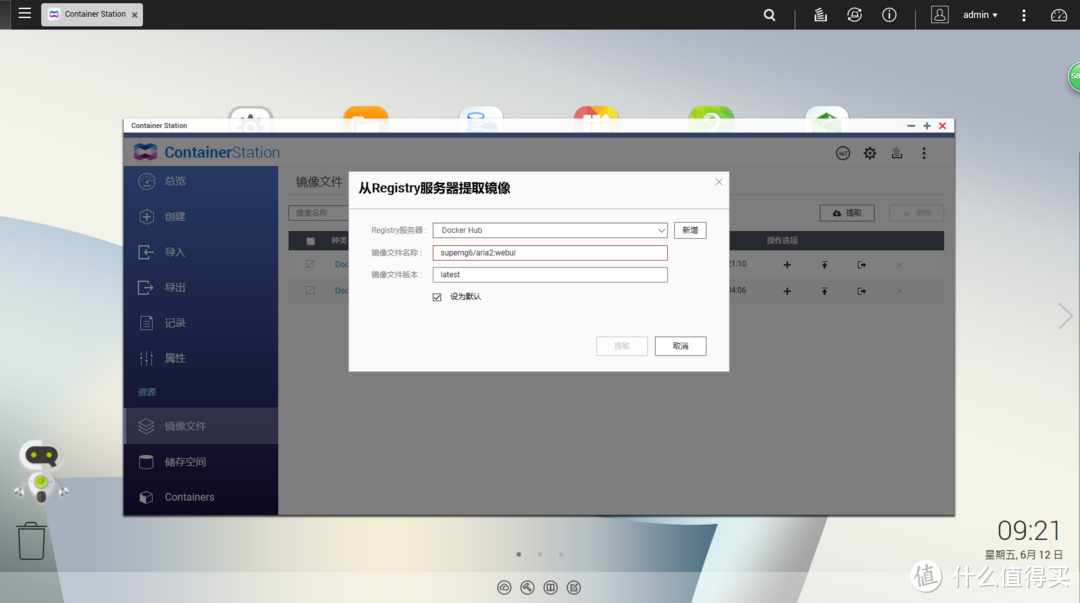1080x603 pixels.
Task: Open 创建 create in sidebar
Action: [x=201, y=216]
